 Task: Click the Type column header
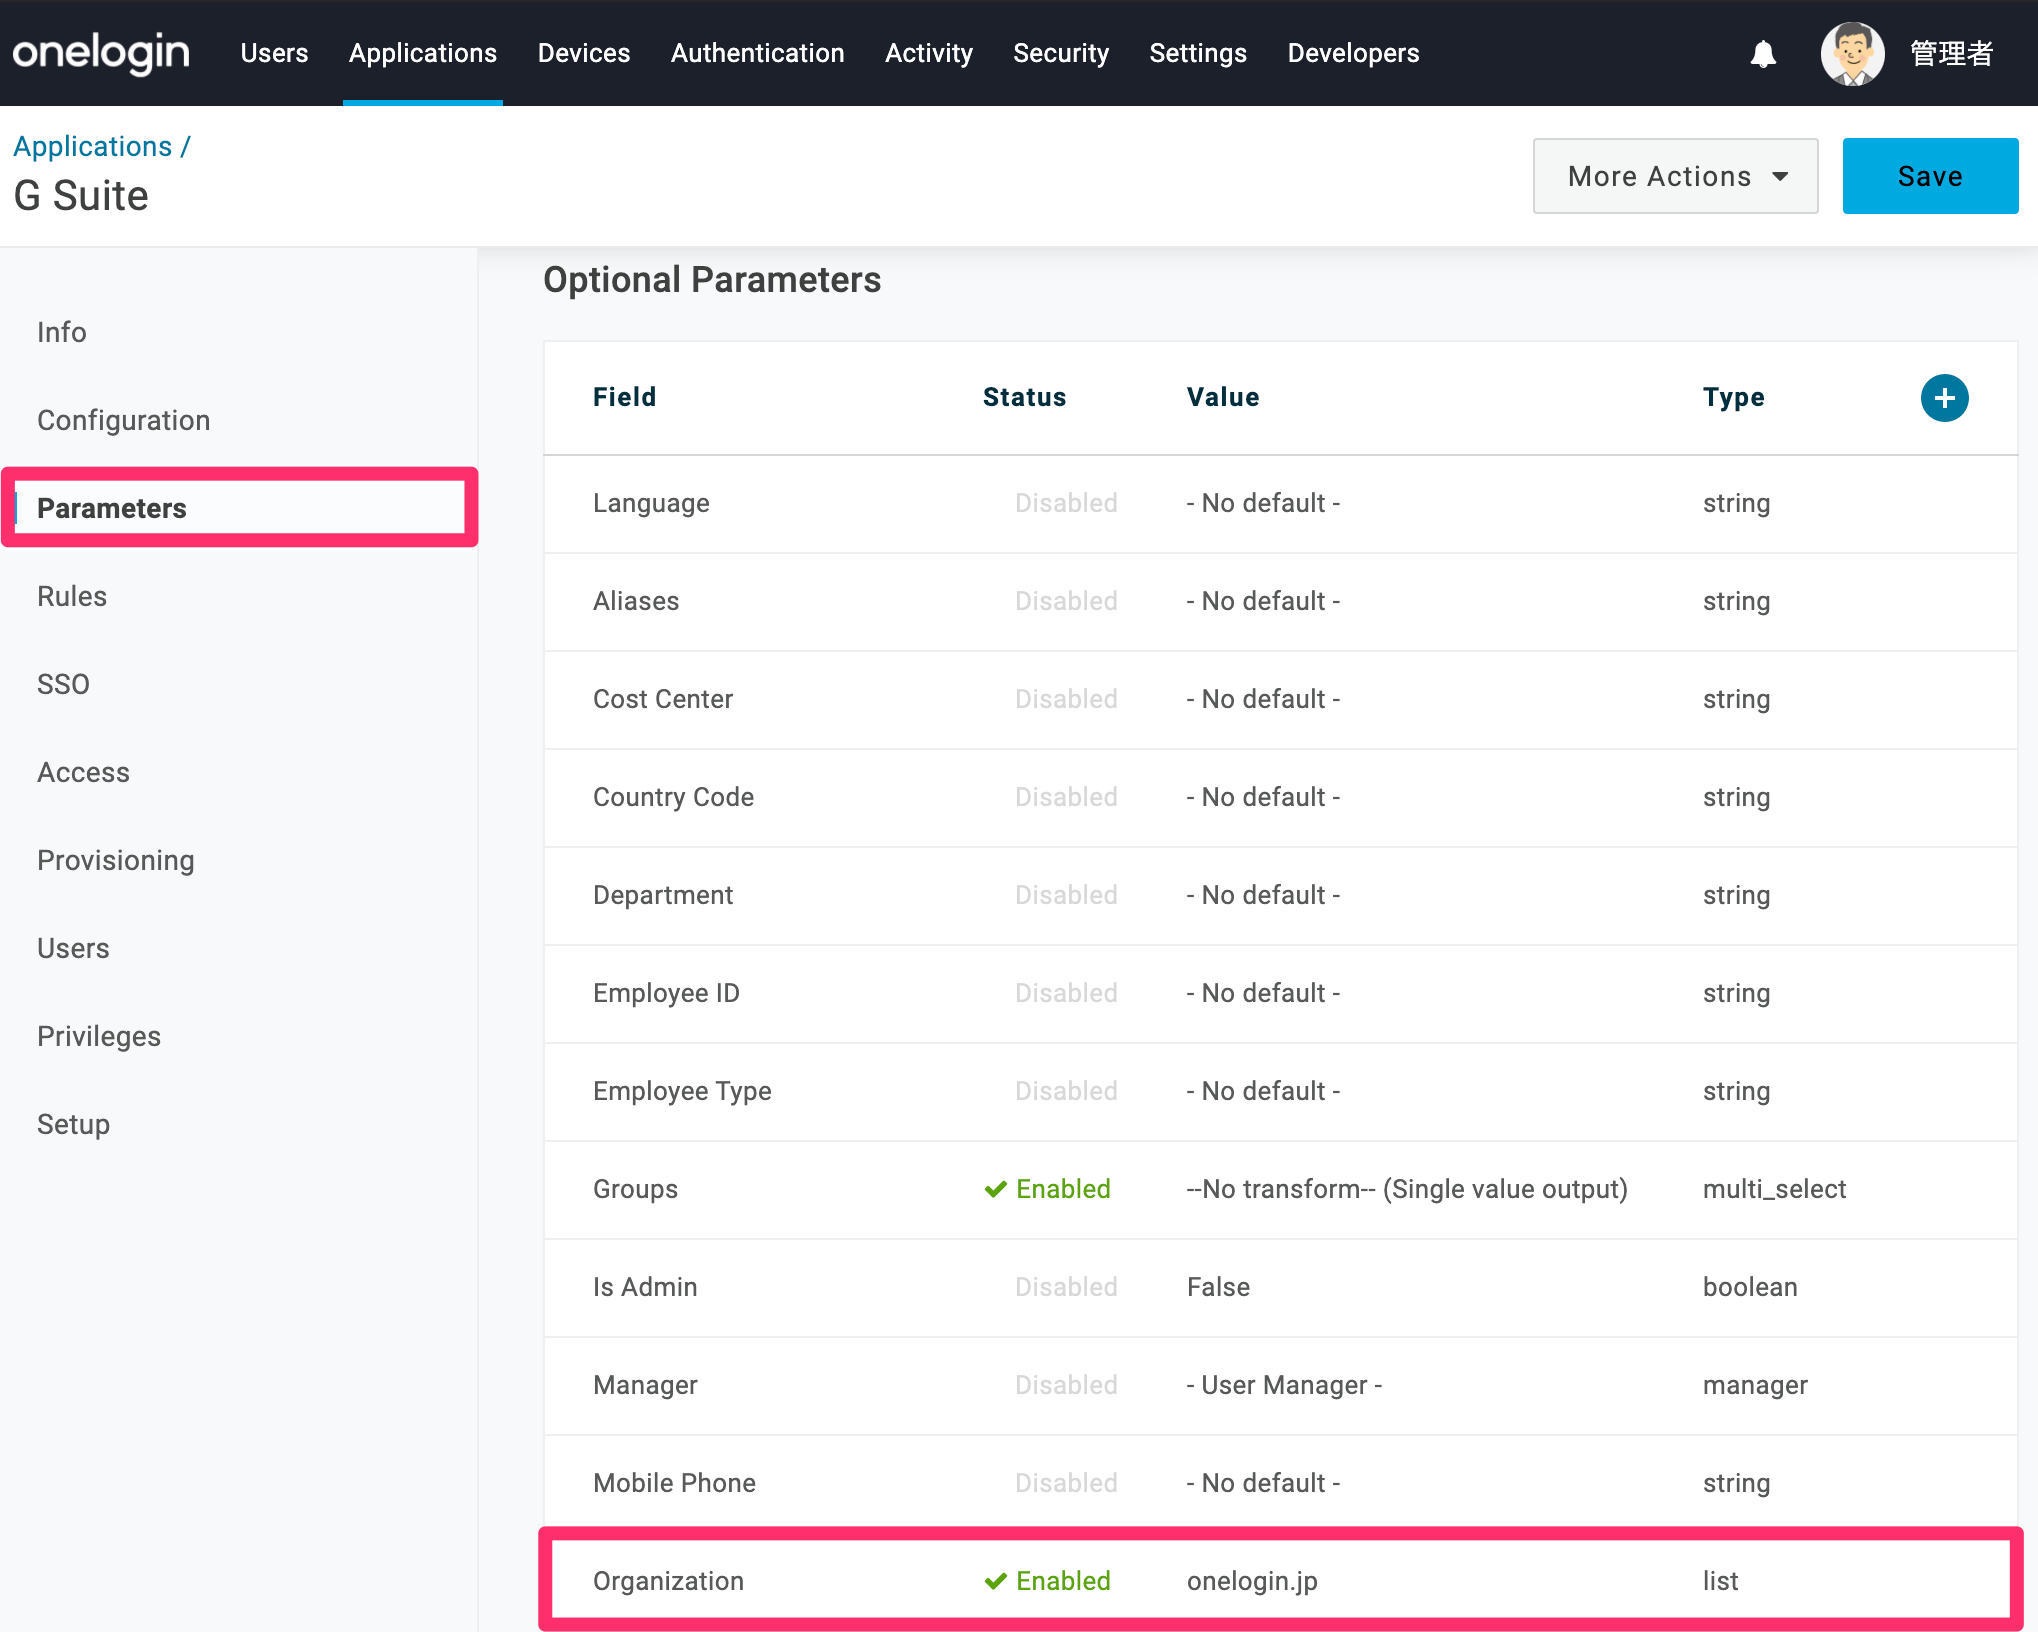pyautogui.click(x=1733, y=397)
